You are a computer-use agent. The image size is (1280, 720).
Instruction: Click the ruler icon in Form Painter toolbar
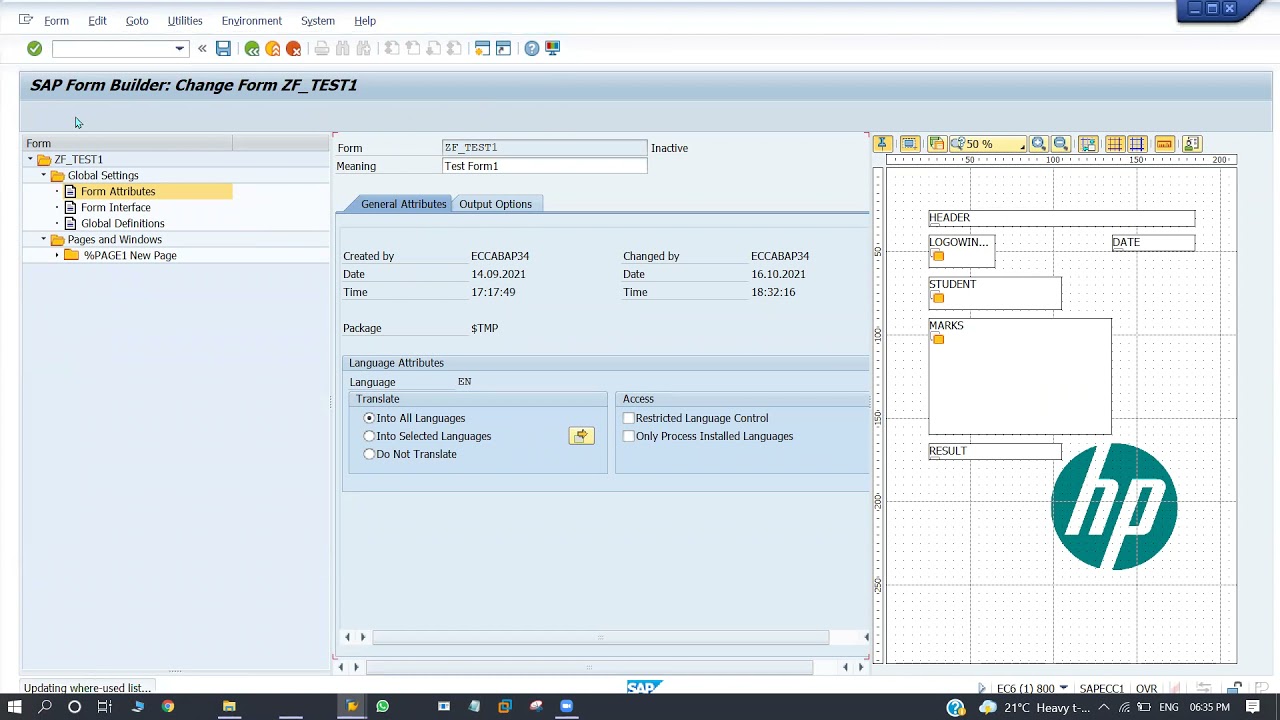click(x=1164, y=144)
